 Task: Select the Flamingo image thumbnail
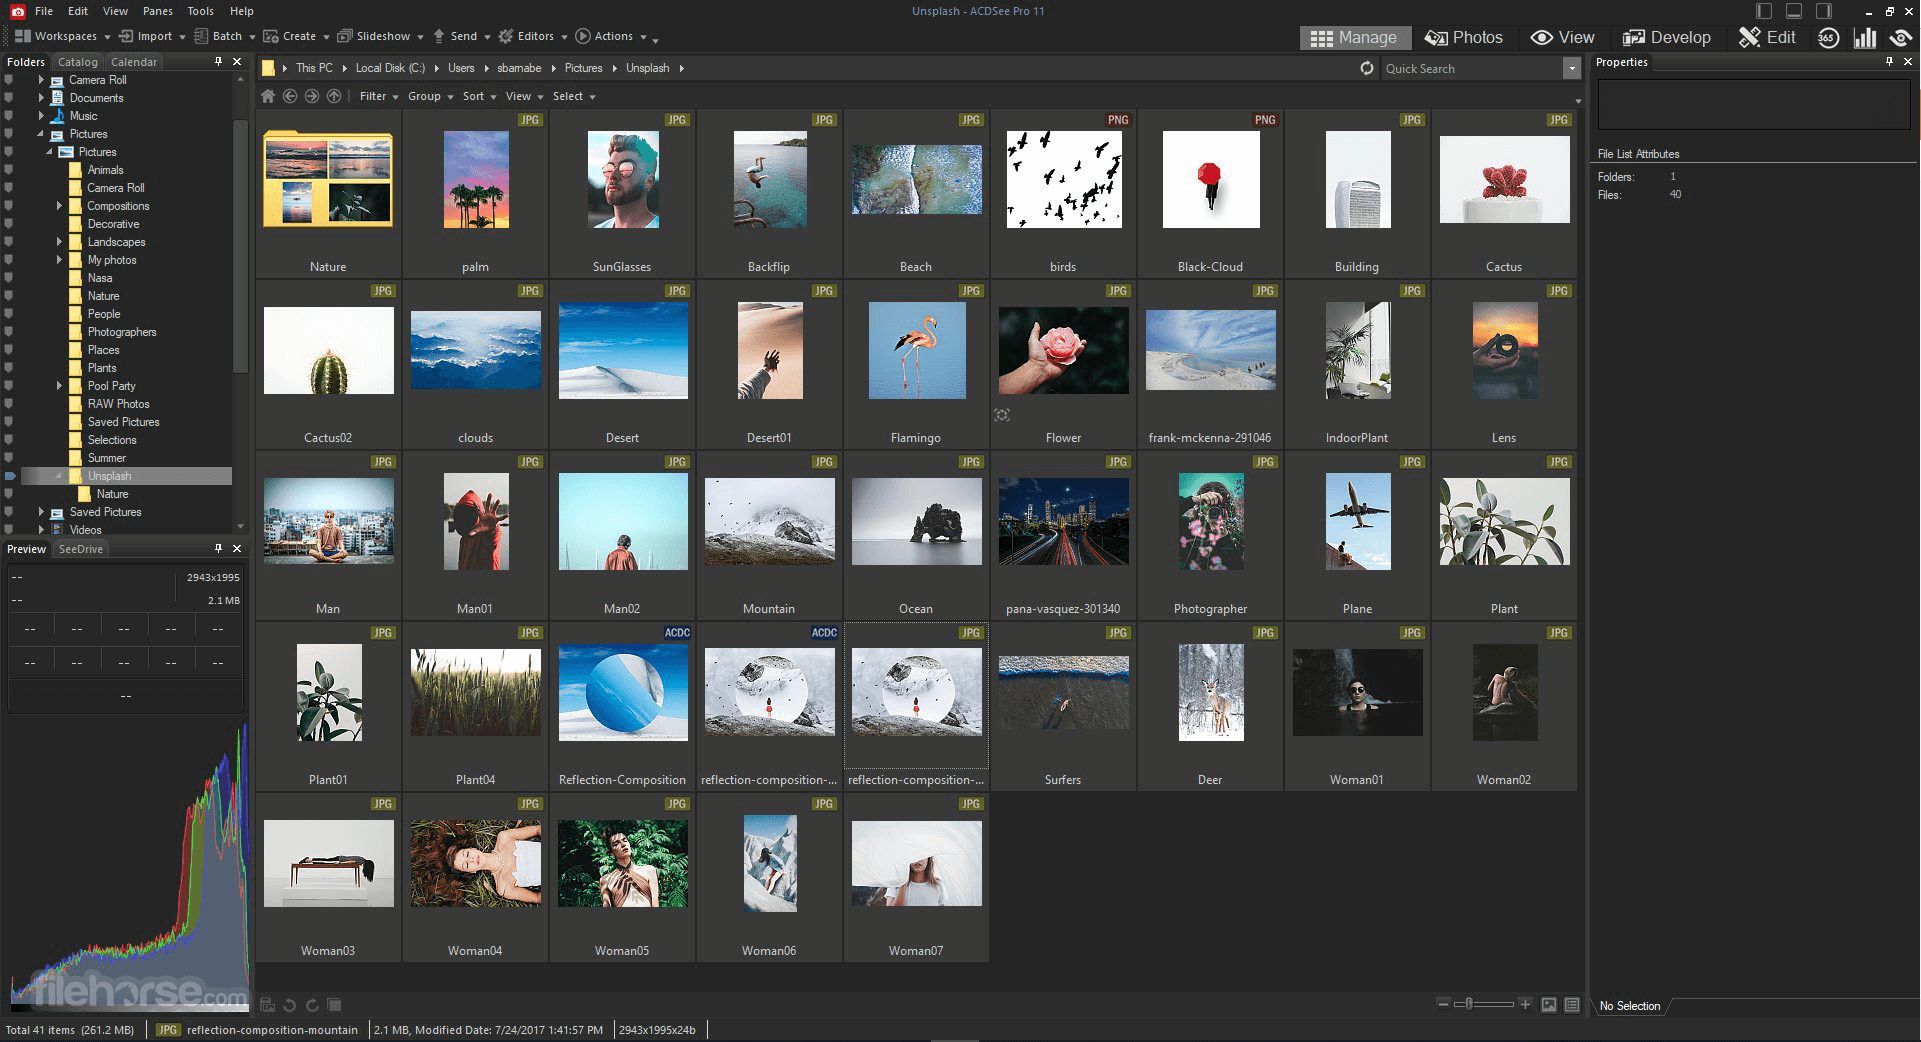click(916, 351)
